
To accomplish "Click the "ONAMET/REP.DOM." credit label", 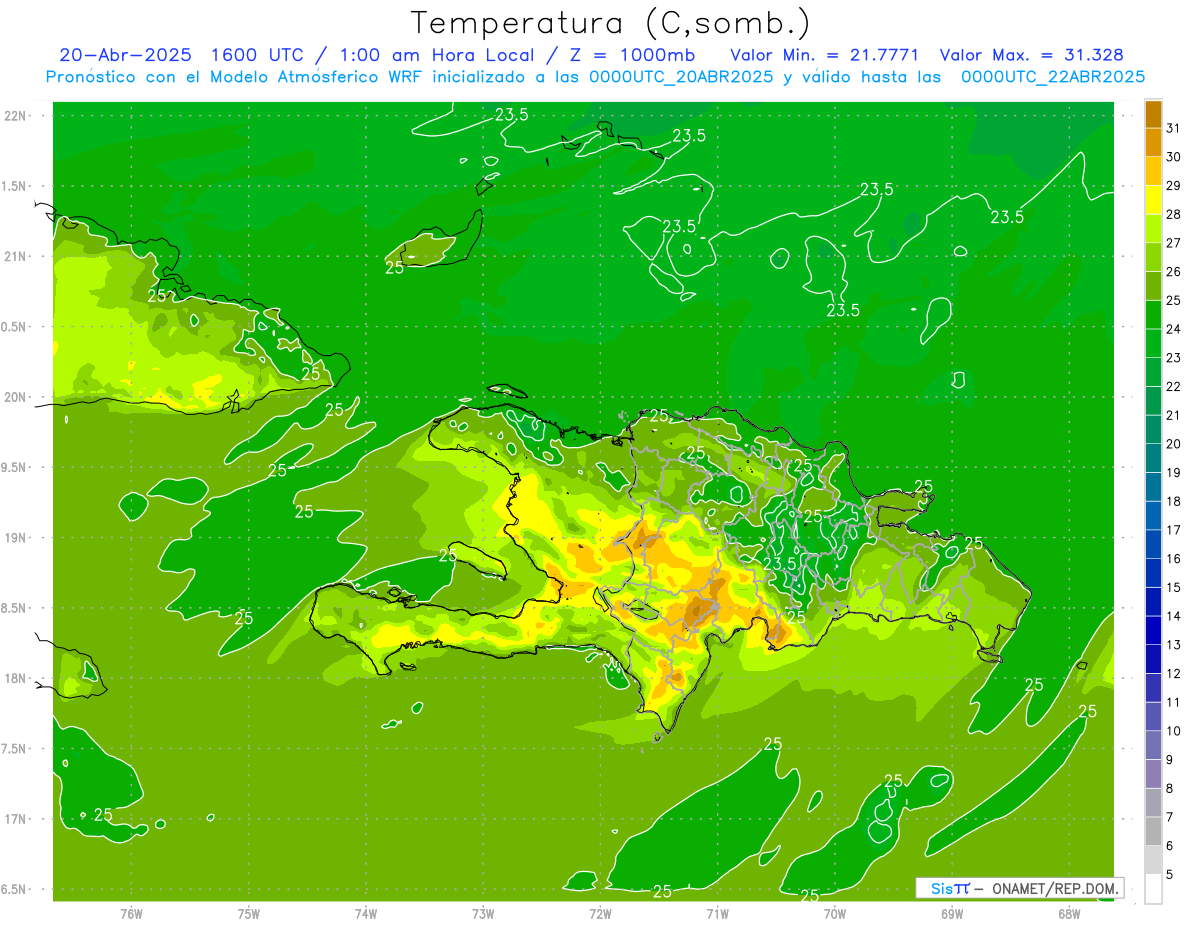I will coord(1054,888).
